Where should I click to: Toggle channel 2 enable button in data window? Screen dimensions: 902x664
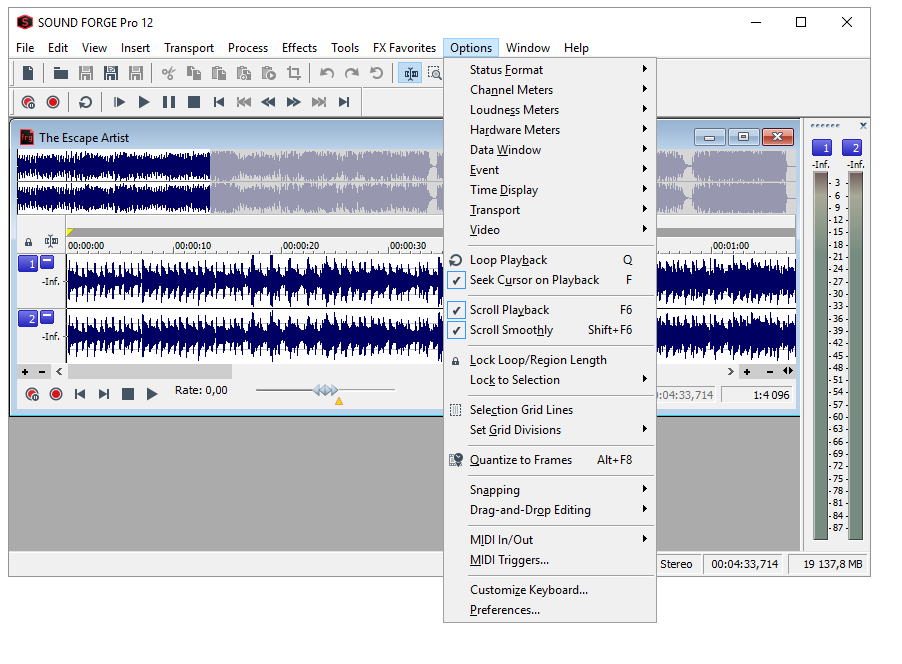coord(28,318)
